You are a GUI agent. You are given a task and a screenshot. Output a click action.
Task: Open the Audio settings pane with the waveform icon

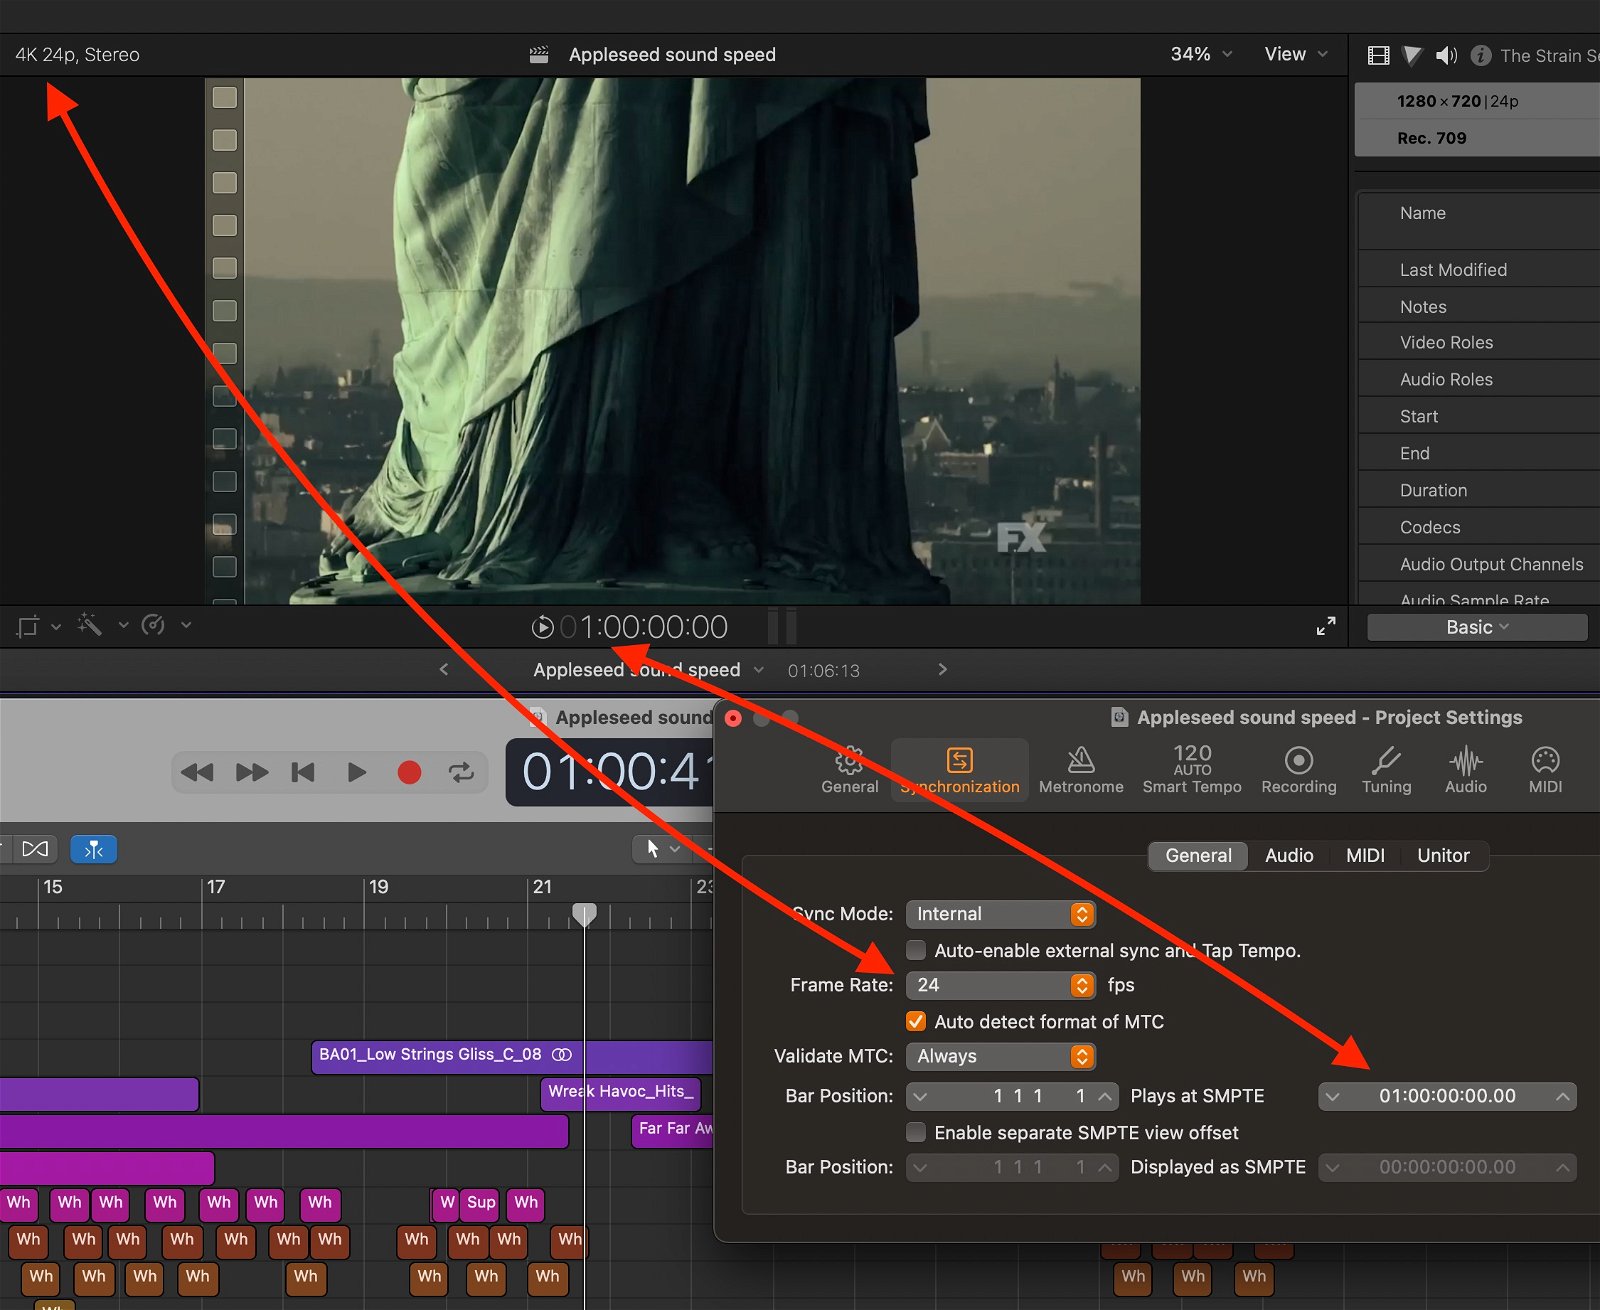pyautogui.click(x=1466, y=769)
